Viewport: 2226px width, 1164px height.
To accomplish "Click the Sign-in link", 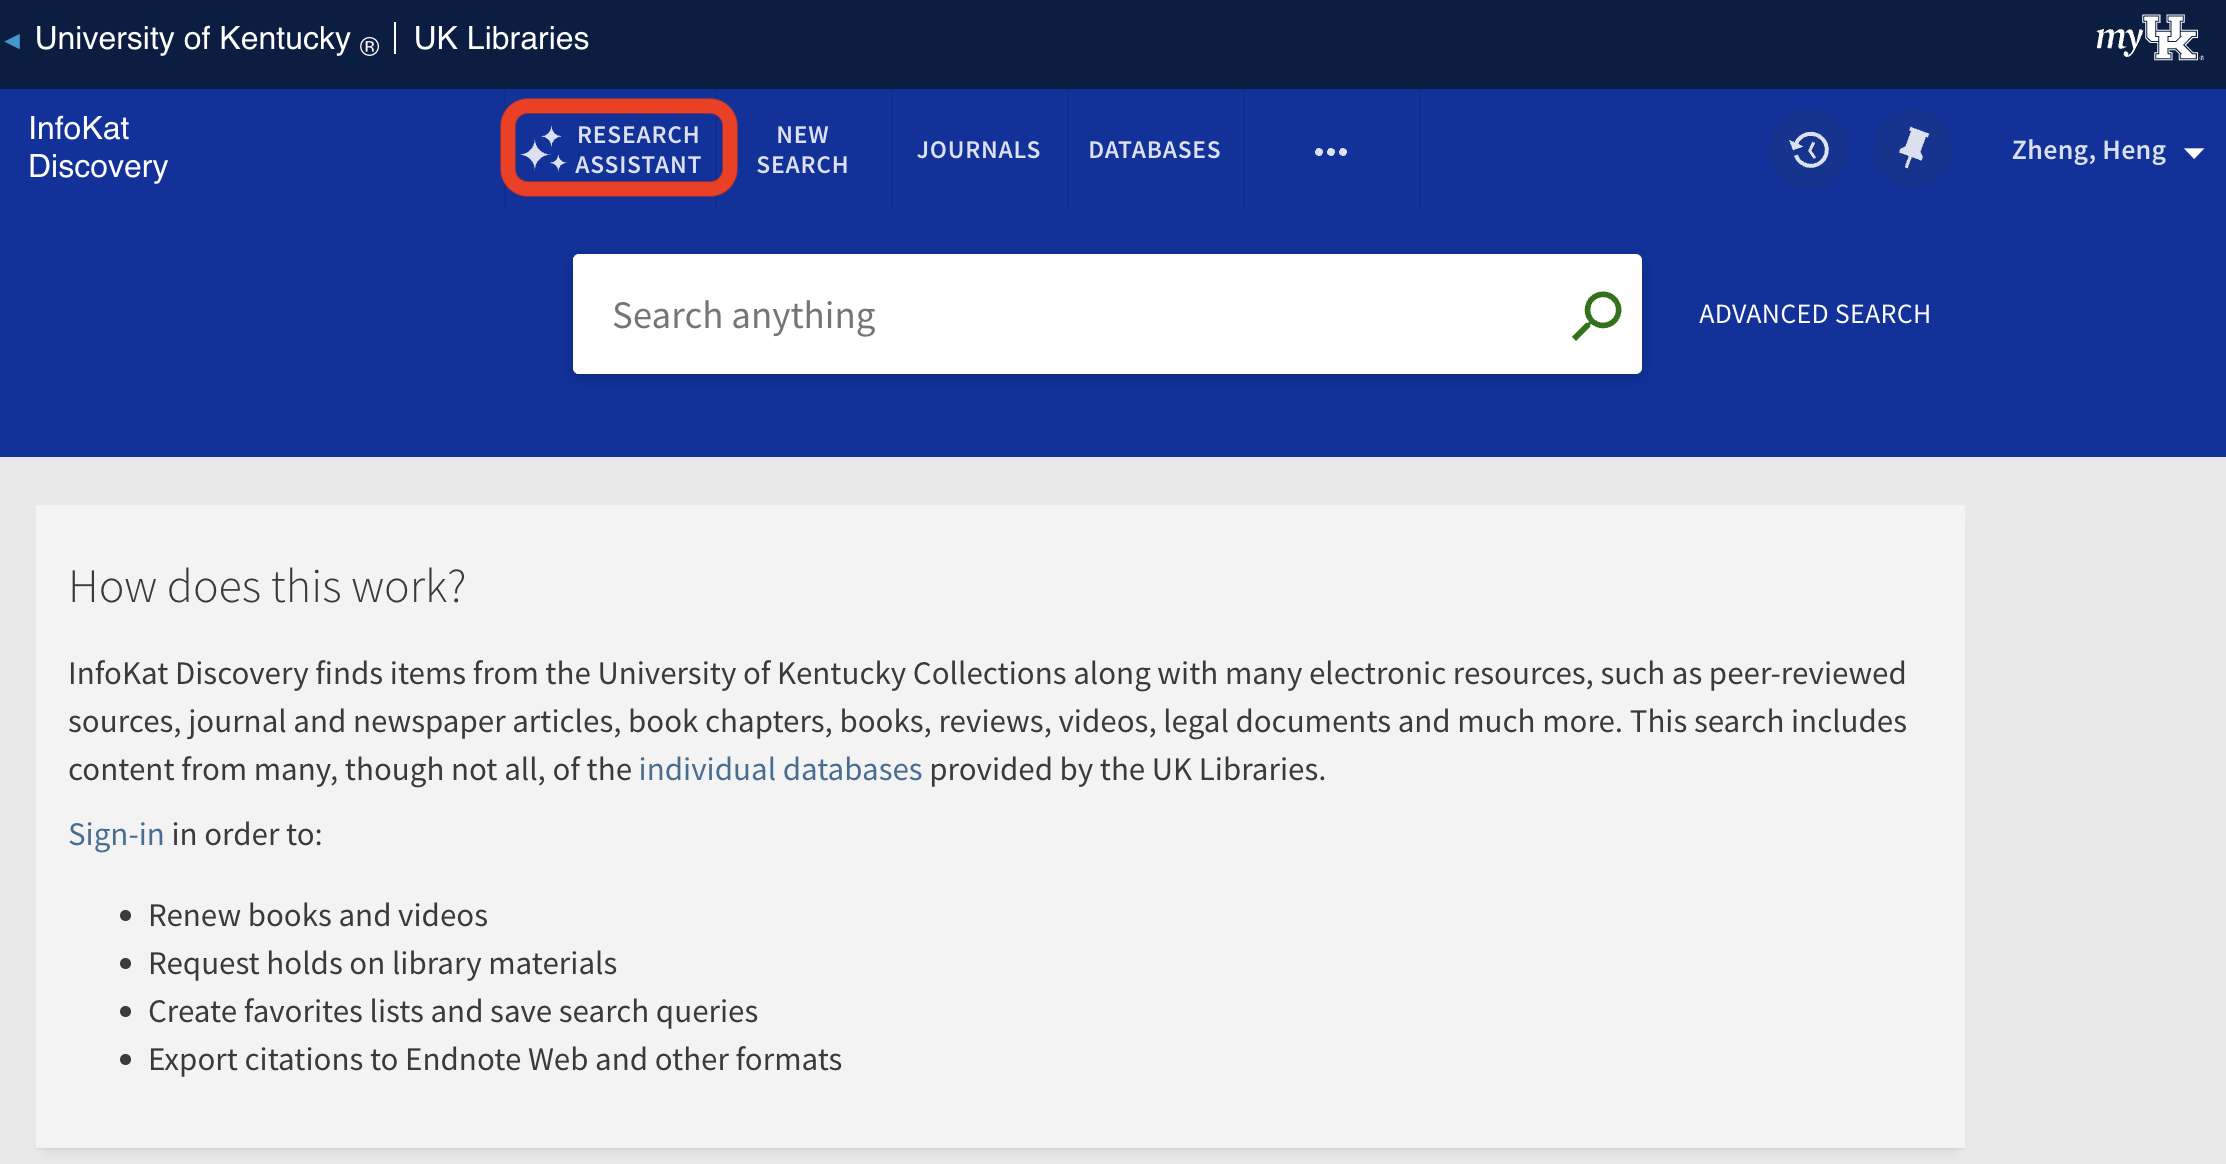I will 116,834.
